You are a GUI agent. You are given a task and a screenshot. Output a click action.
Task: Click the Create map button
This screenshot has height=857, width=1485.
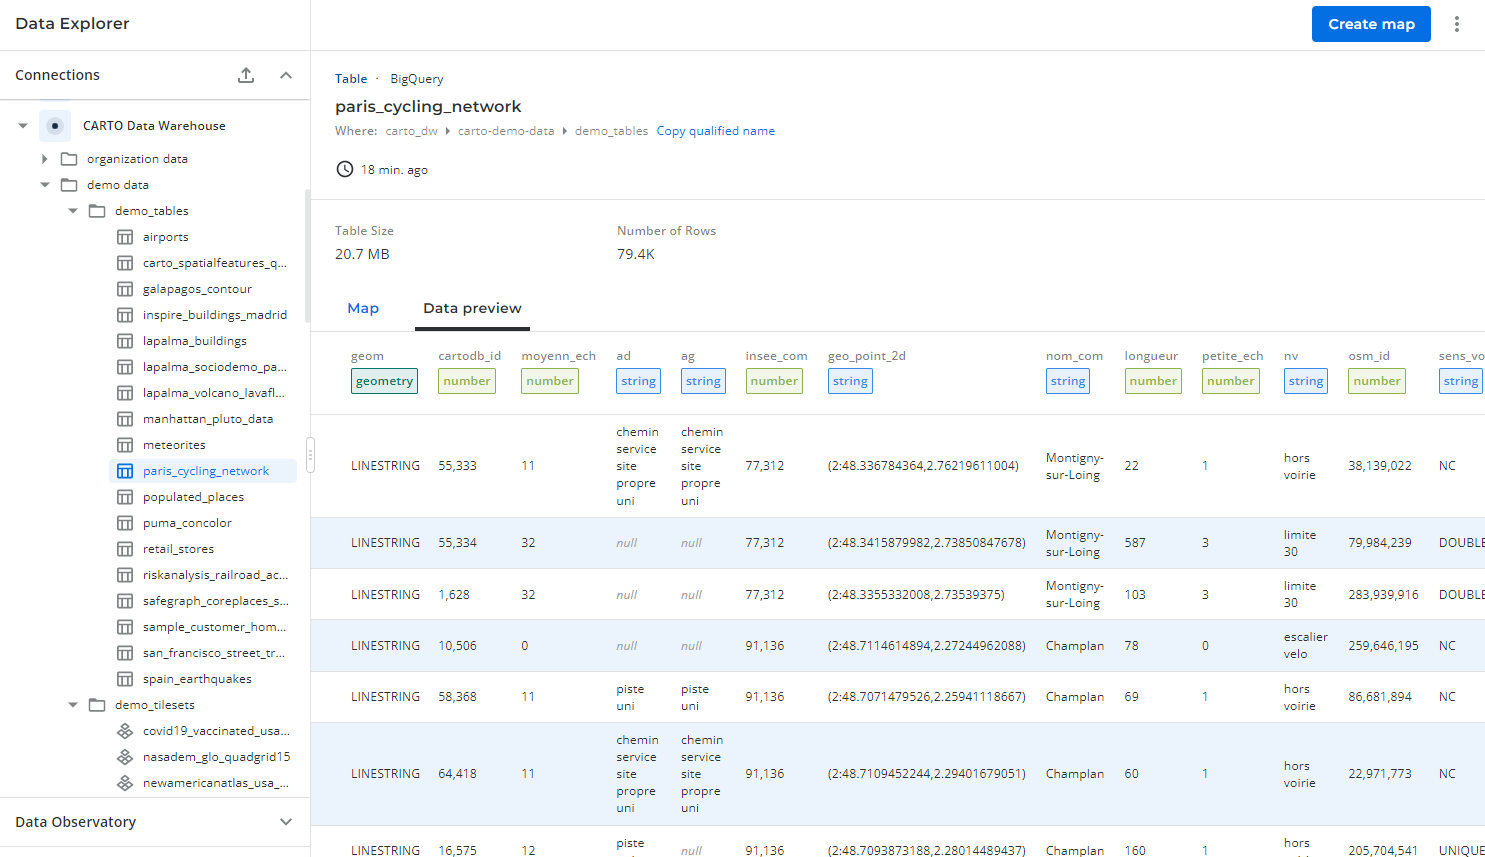tap(1370, 24)
